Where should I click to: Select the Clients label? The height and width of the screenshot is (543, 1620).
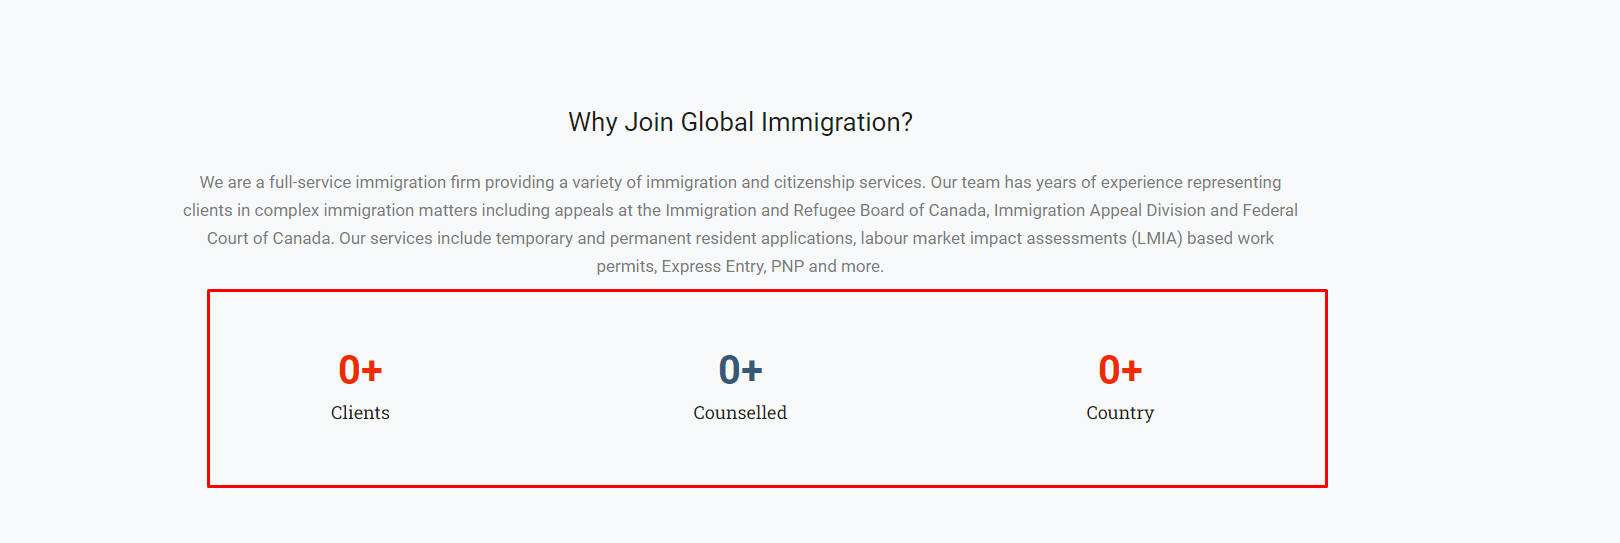click(x=360, y=413)
